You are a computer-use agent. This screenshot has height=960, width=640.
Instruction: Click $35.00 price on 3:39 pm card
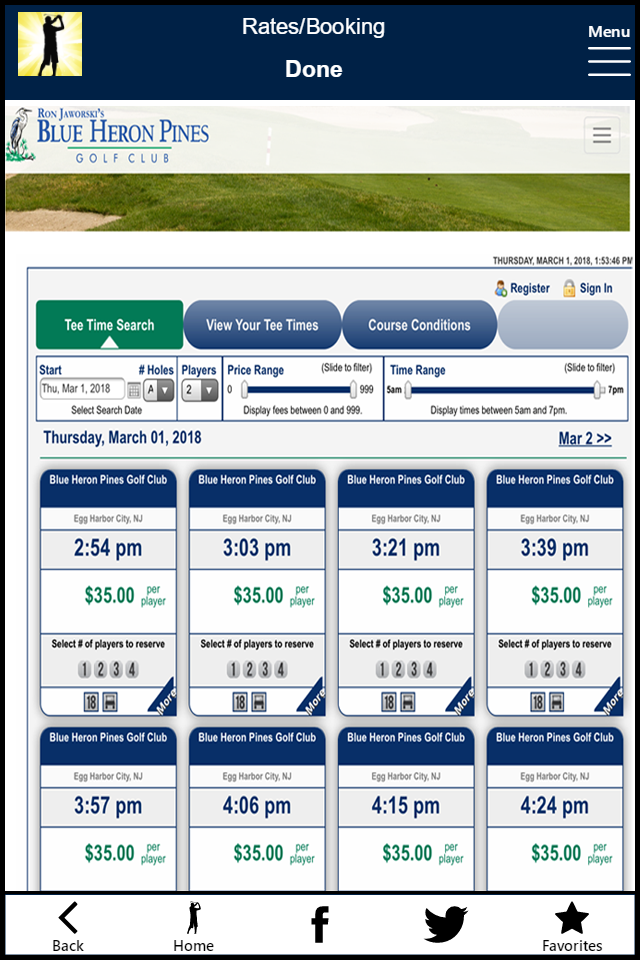(556, 595)
